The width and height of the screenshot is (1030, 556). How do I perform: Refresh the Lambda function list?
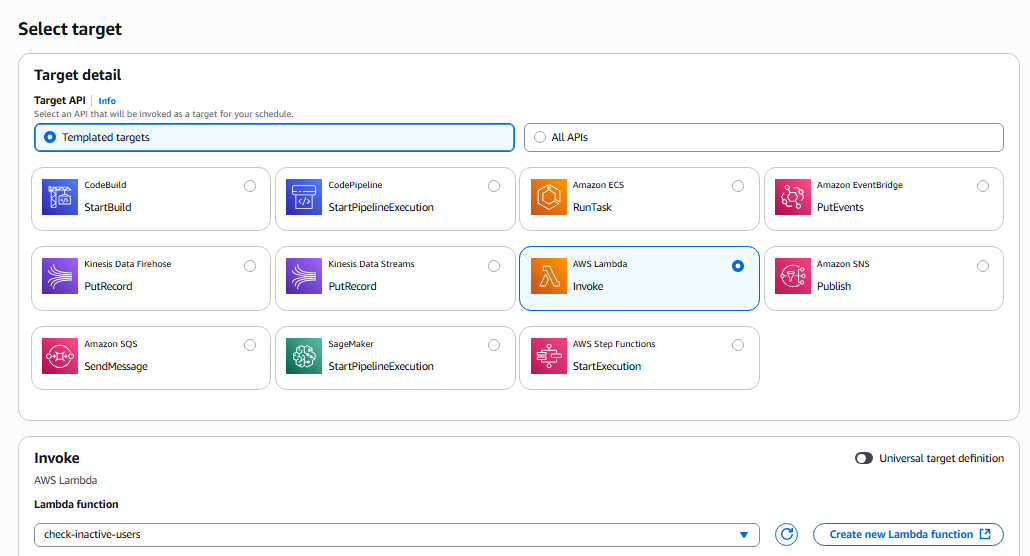coord(786,534)
